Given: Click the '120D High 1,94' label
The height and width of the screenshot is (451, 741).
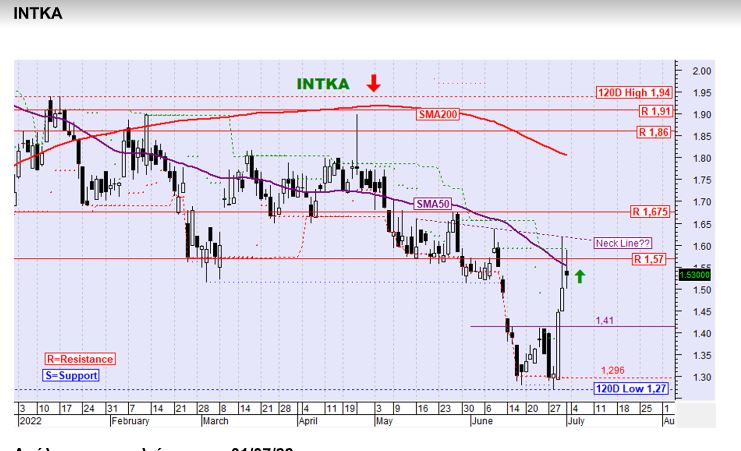Looking at the screenshot, I should point(634,93).
